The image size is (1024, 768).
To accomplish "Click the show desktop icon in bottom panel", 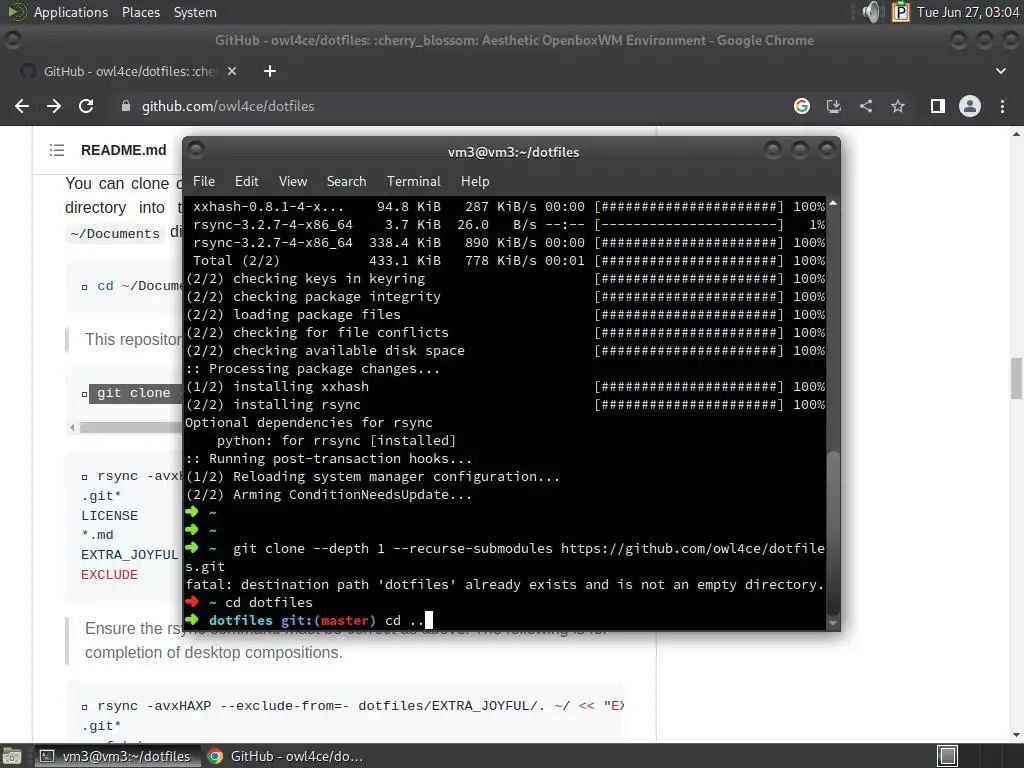I will [12, 756].
